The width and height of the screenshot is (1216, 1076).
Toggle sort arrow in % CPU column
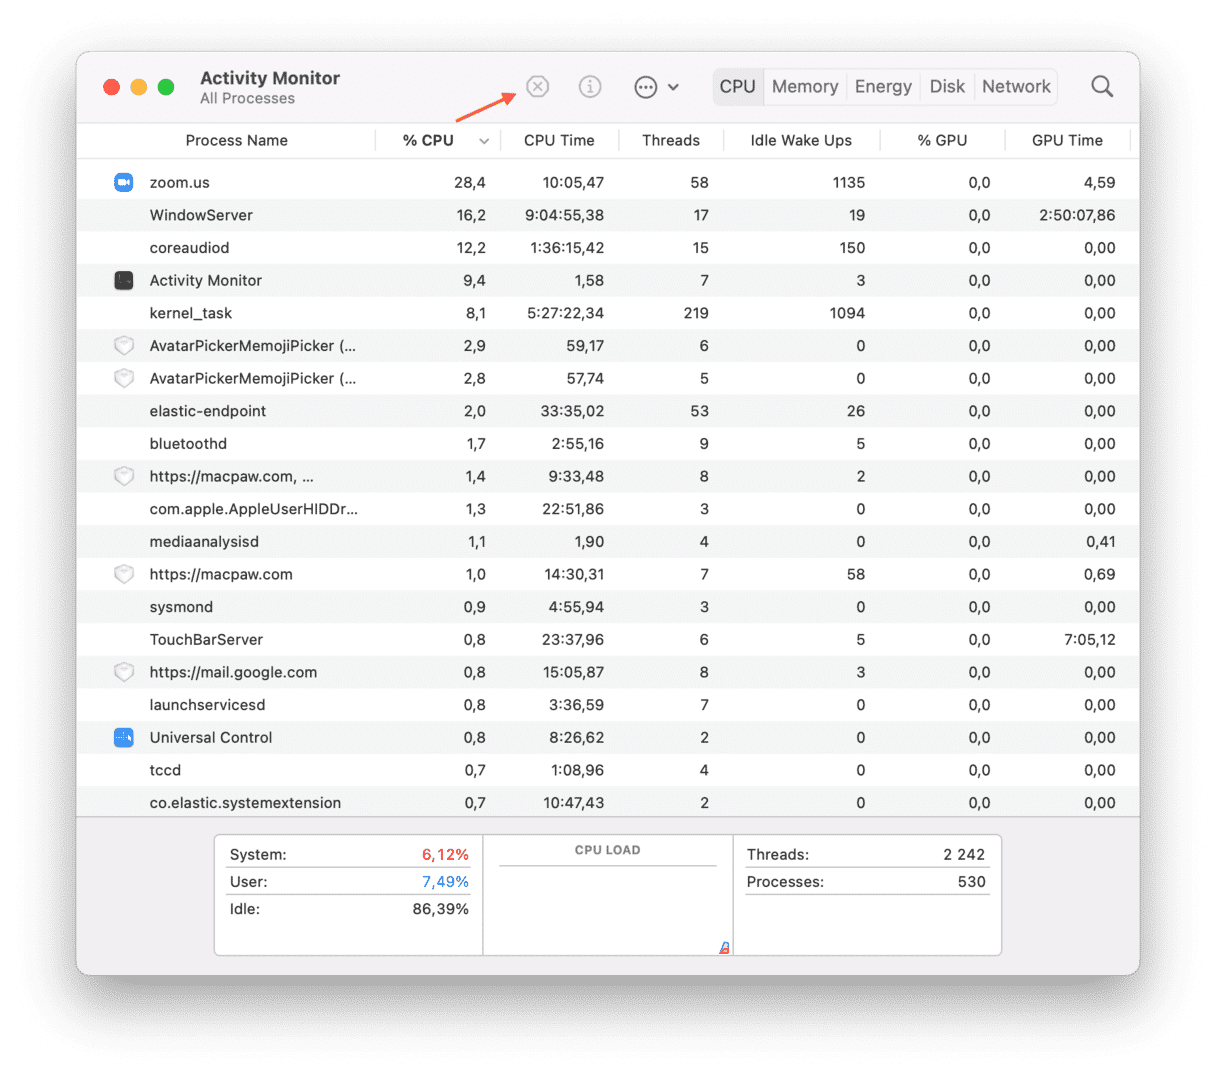[484, 141]
